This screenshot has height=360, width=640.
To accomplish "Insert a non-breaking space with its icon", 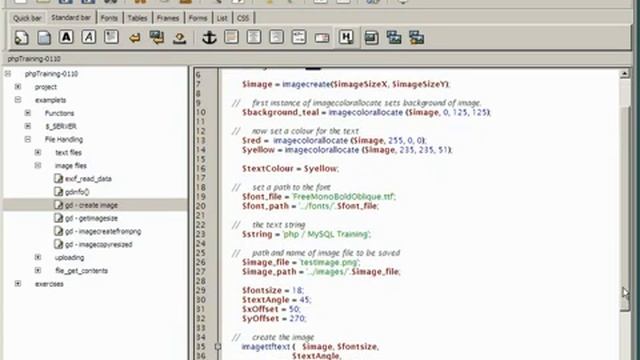I will pyautogui.click(x=179, y=38).
